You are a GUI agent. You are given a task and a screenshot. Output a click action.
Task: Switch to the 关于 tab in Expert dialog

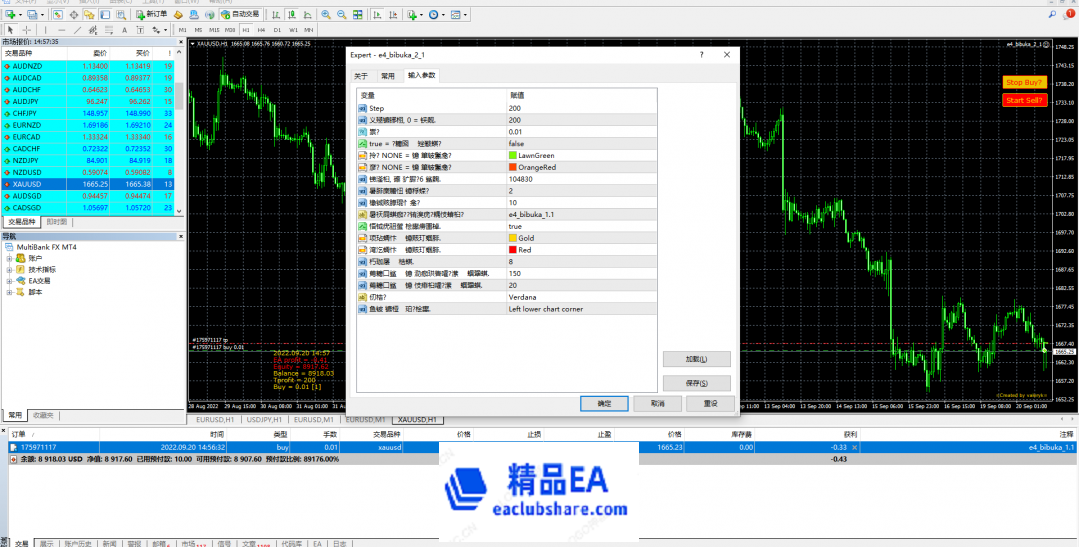point(361,76)
